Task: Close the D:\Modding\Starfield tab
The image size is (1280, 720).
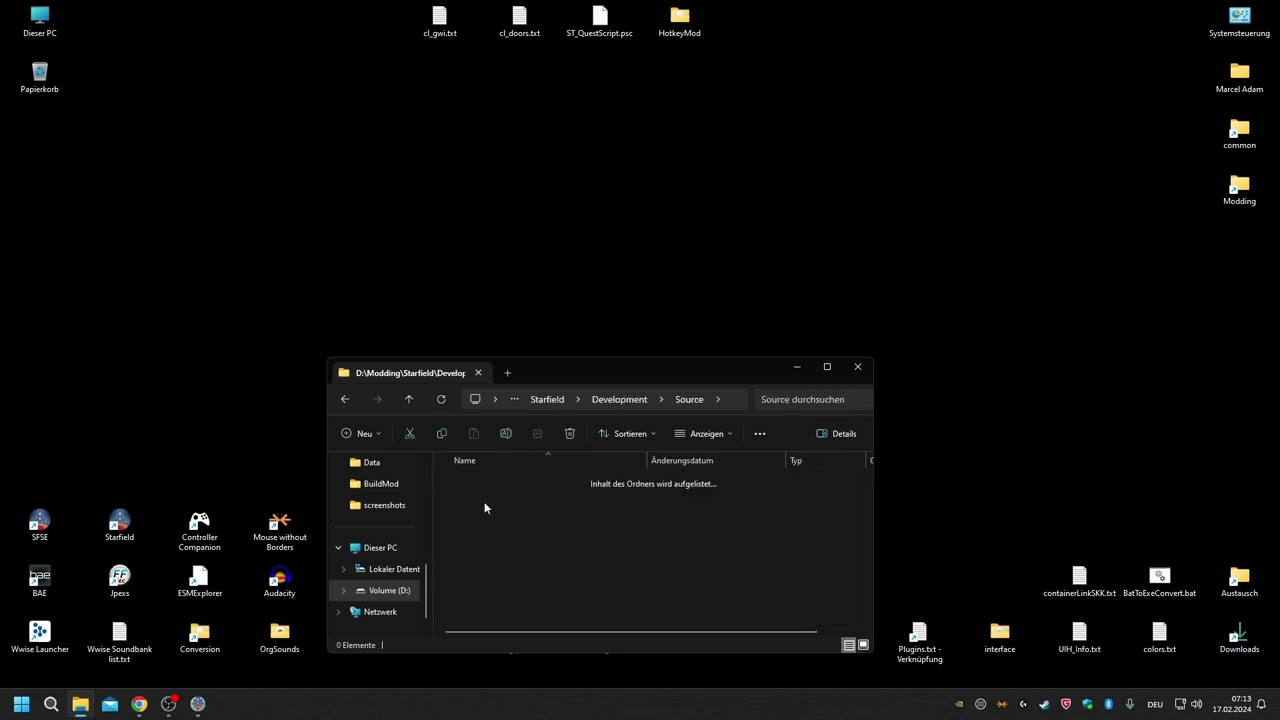Action: point(478,373)
